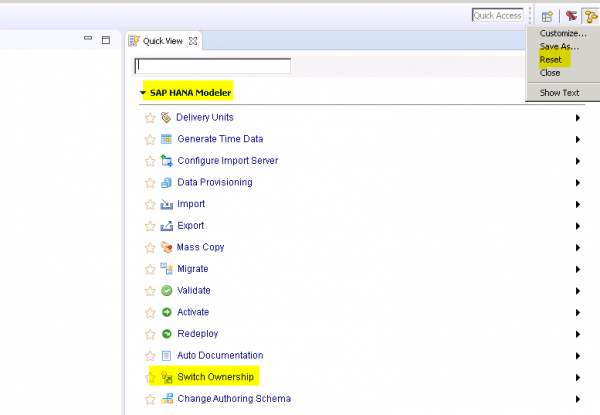
Task: Click the Mass Copy icon
Action: click(166, 247)
